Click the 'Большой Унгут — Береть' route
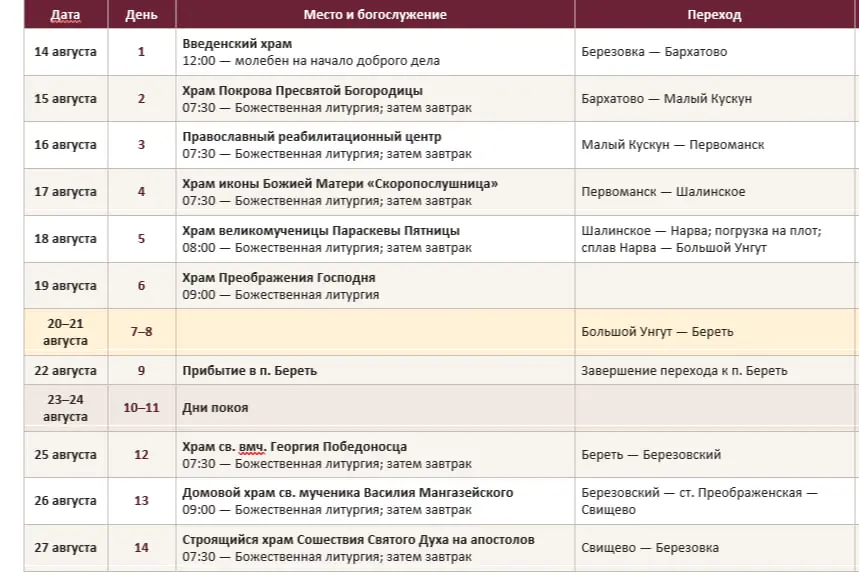 (x=657, y=332)
